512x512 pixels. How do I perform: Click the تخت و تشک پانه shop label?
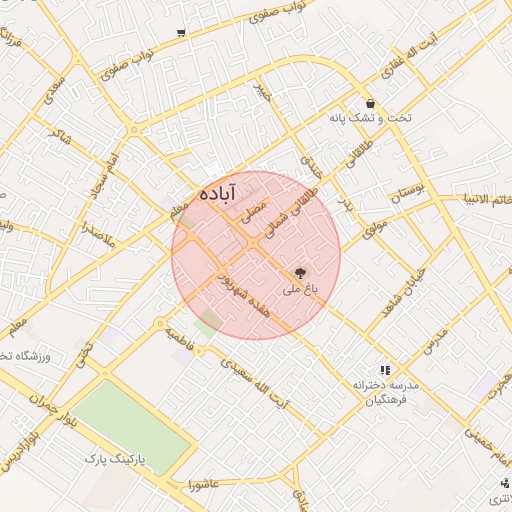[x=370, y=118]
